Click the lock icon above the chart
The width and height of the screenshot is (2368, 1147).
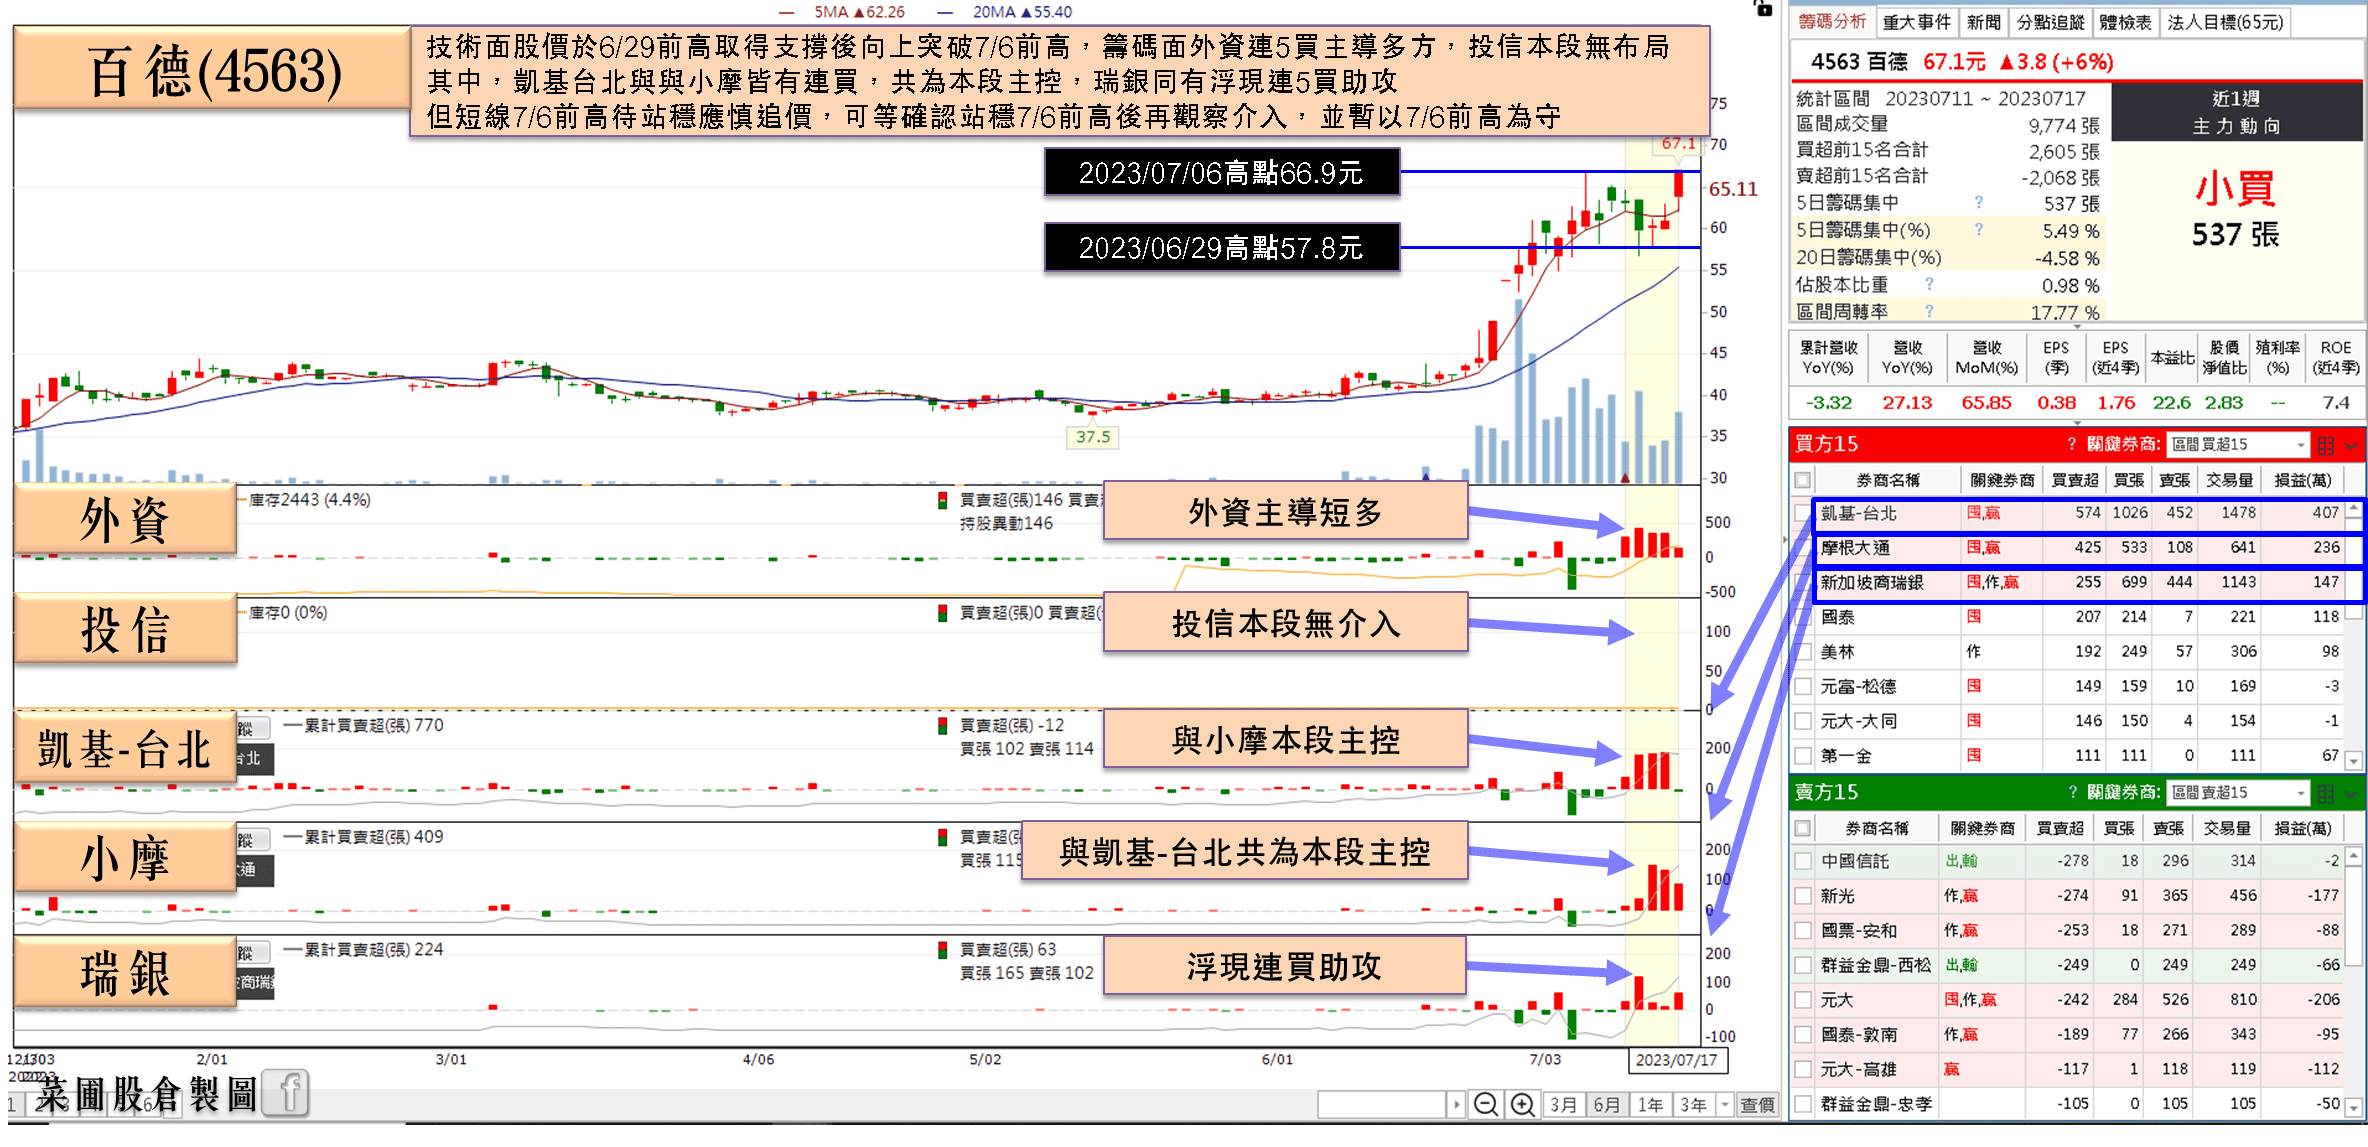click(1763, 8)
